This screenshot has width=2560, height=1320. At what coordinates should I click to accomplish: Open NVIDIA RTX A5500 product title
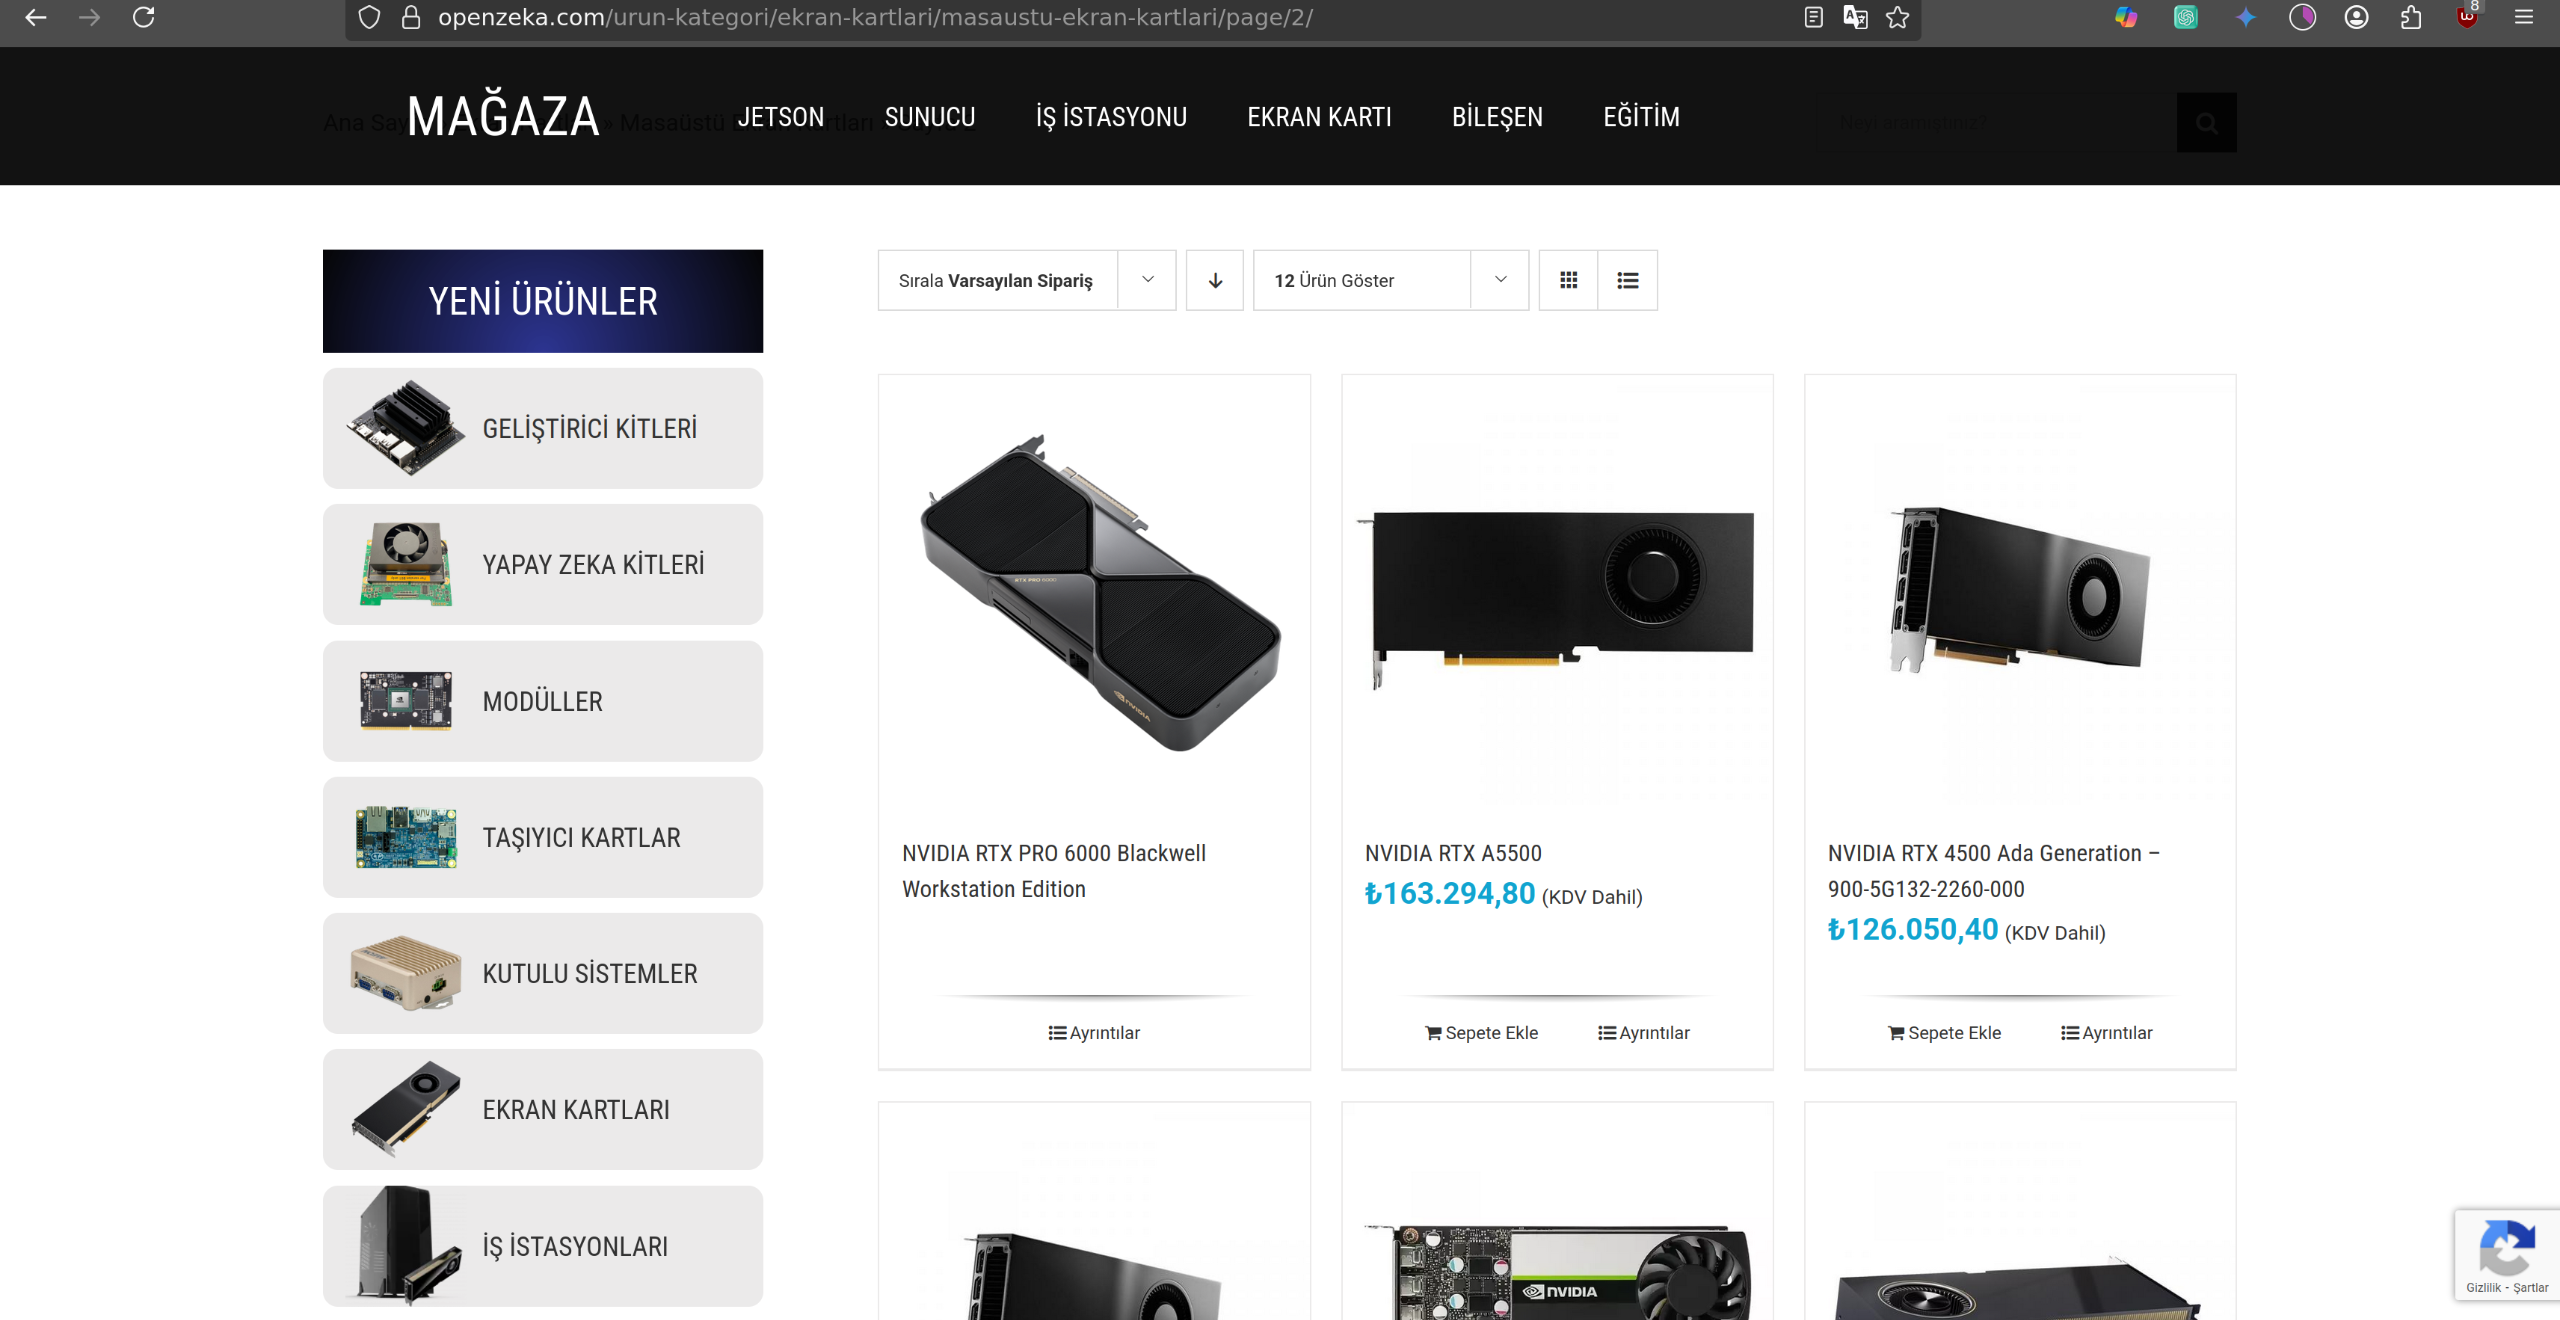(x=1453, y=853)
